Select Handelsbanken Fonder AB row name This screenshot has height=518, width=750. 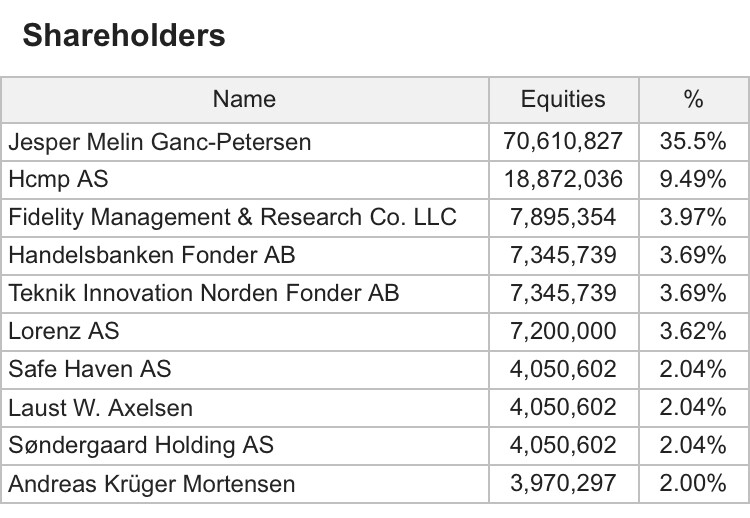tap(152, 256)
